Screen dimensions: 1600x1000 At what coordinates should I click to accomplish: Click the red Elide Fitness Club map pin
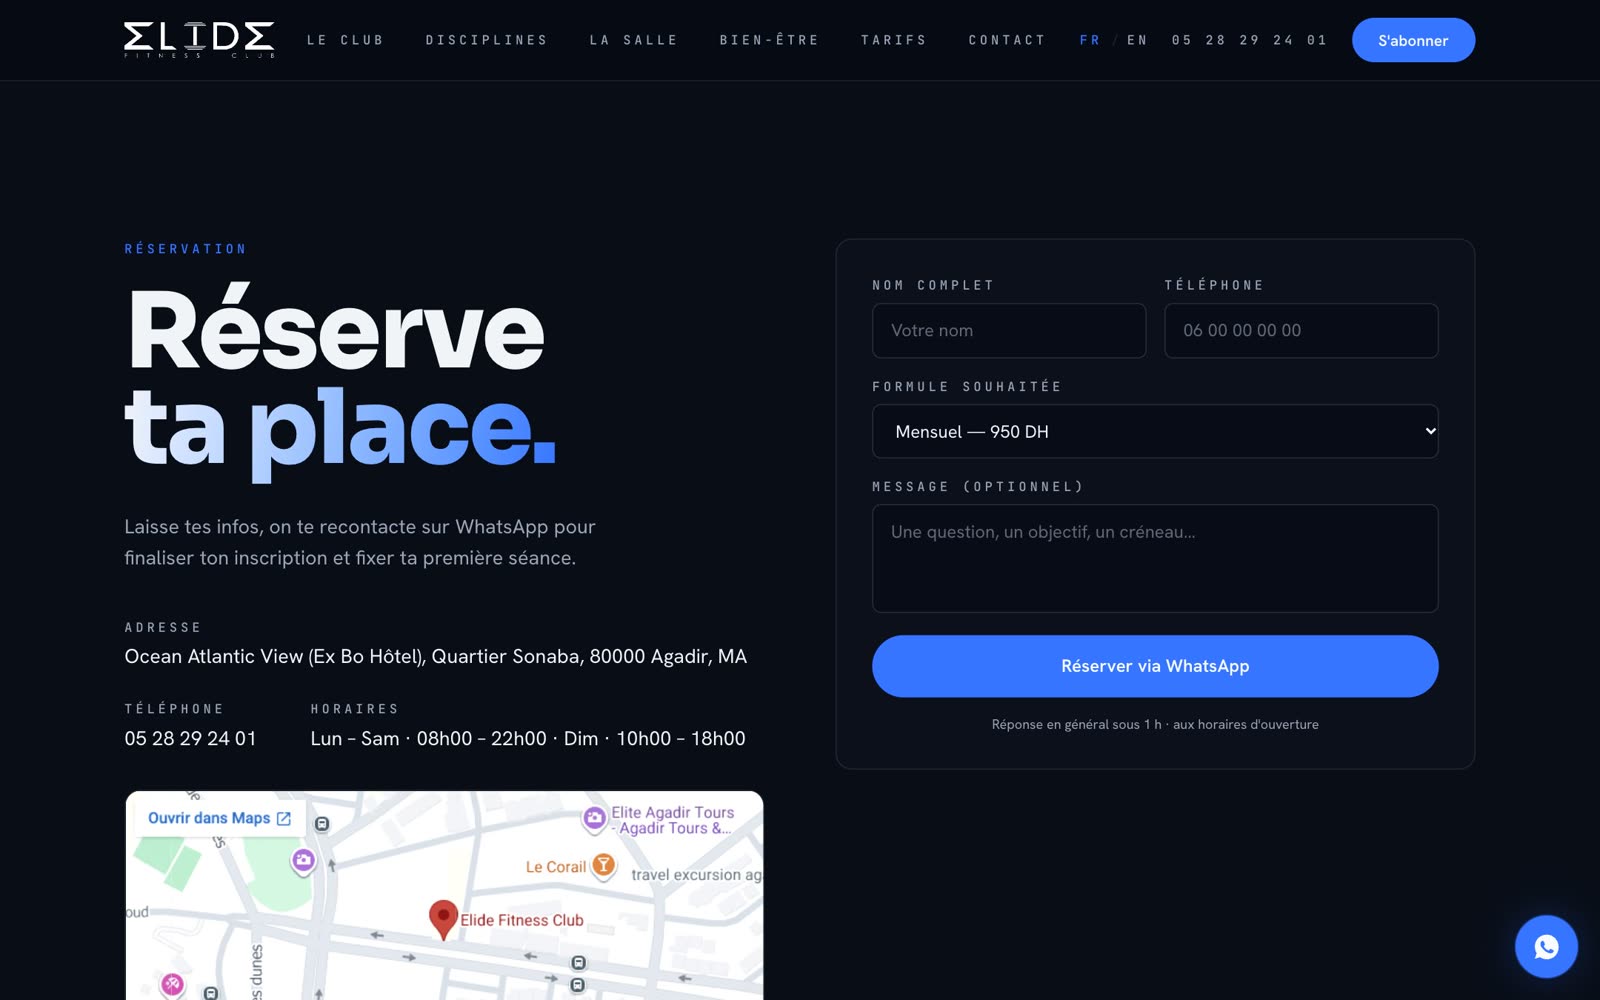[443, 919]
